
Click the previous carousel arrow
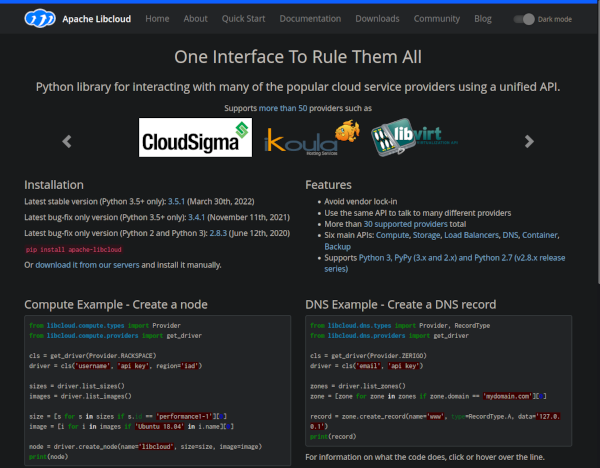coord(67,141)
